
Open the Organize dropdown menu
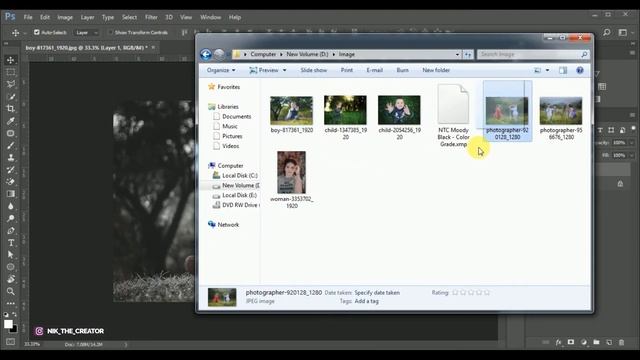tap(221, 70)
